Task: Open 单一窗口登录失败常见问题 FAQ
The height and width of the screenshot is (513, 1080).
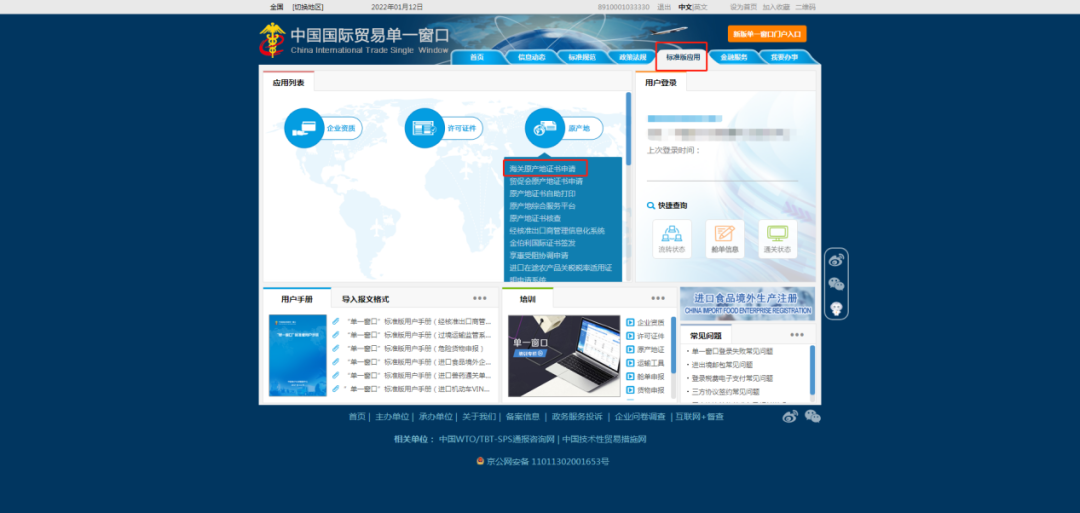Action: pyautogui.click(x=732, y=351)
